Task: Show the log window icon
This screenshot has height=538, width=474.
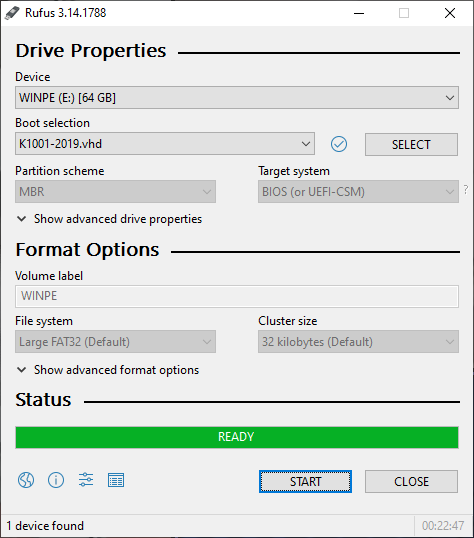Action: pos(116,480)
